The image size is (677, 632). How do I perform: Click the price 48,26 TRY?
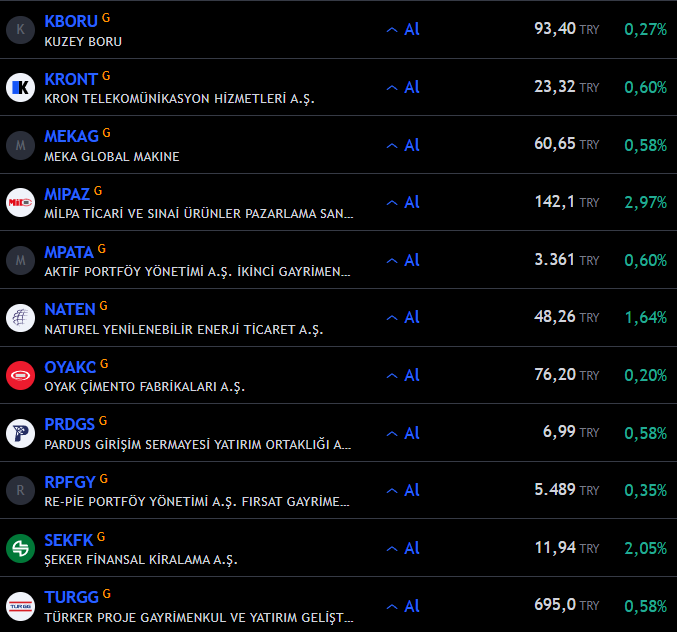click(566, 317)
